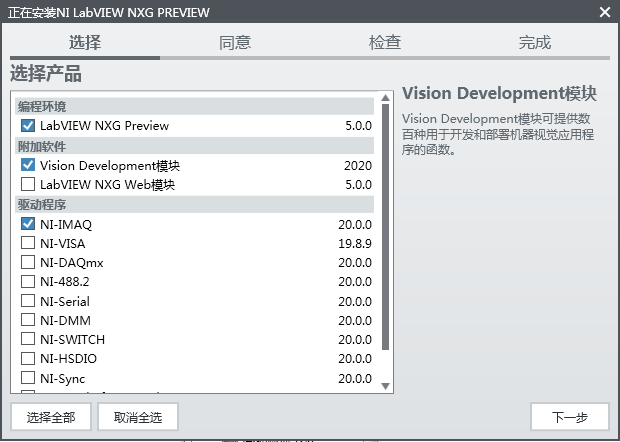
Task: Tick the NI-SWITCH checkbox
Action: (28, 340)
